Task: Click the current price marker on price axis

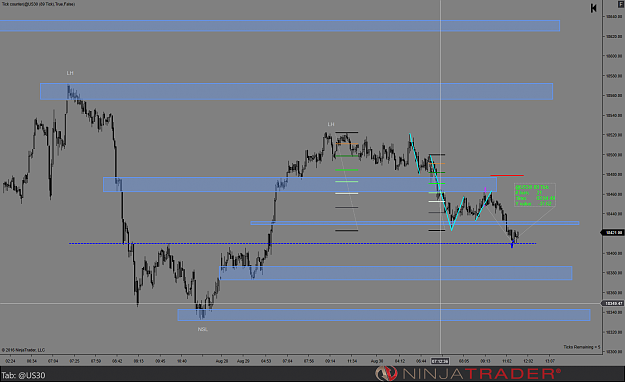Action: [613, 232]
